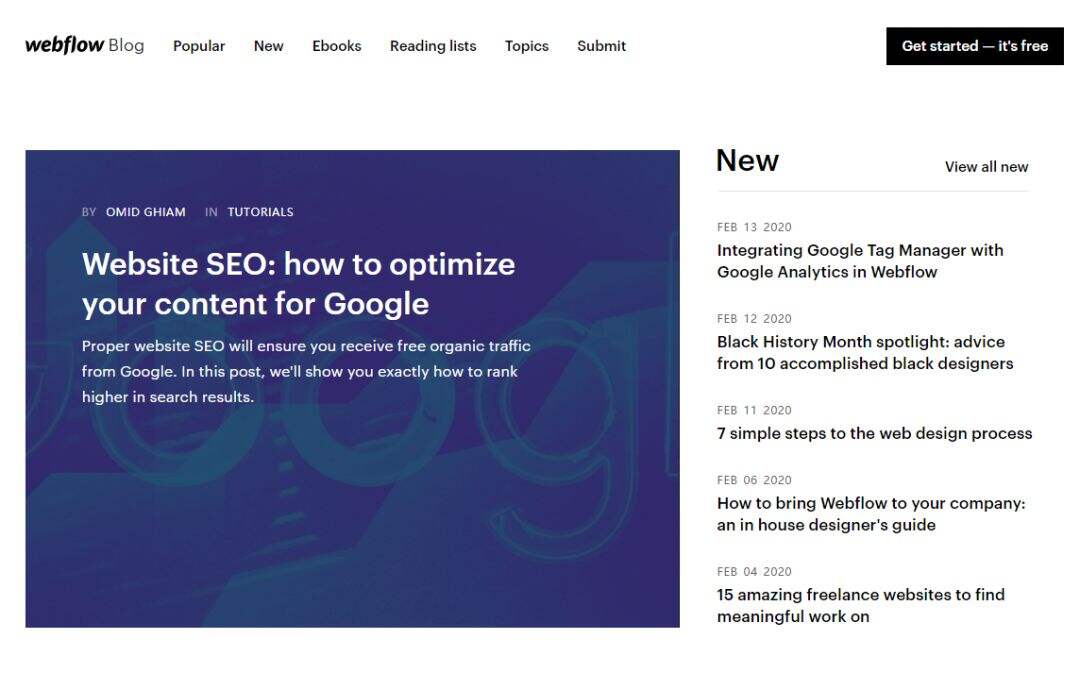
Task: Open 15 amazing freelance websites article
Action: pos(861,605)
